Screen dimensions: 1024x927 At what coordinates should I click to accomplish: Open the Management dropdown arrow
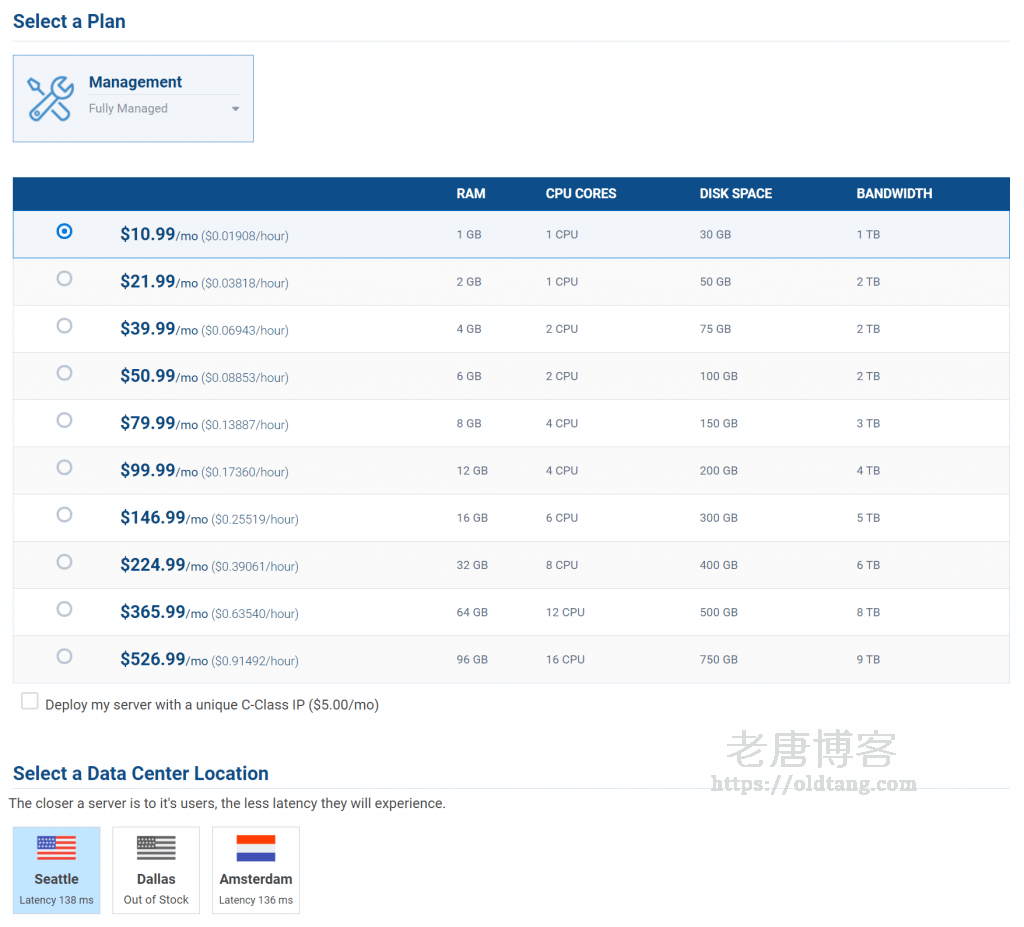click(236, 109)
